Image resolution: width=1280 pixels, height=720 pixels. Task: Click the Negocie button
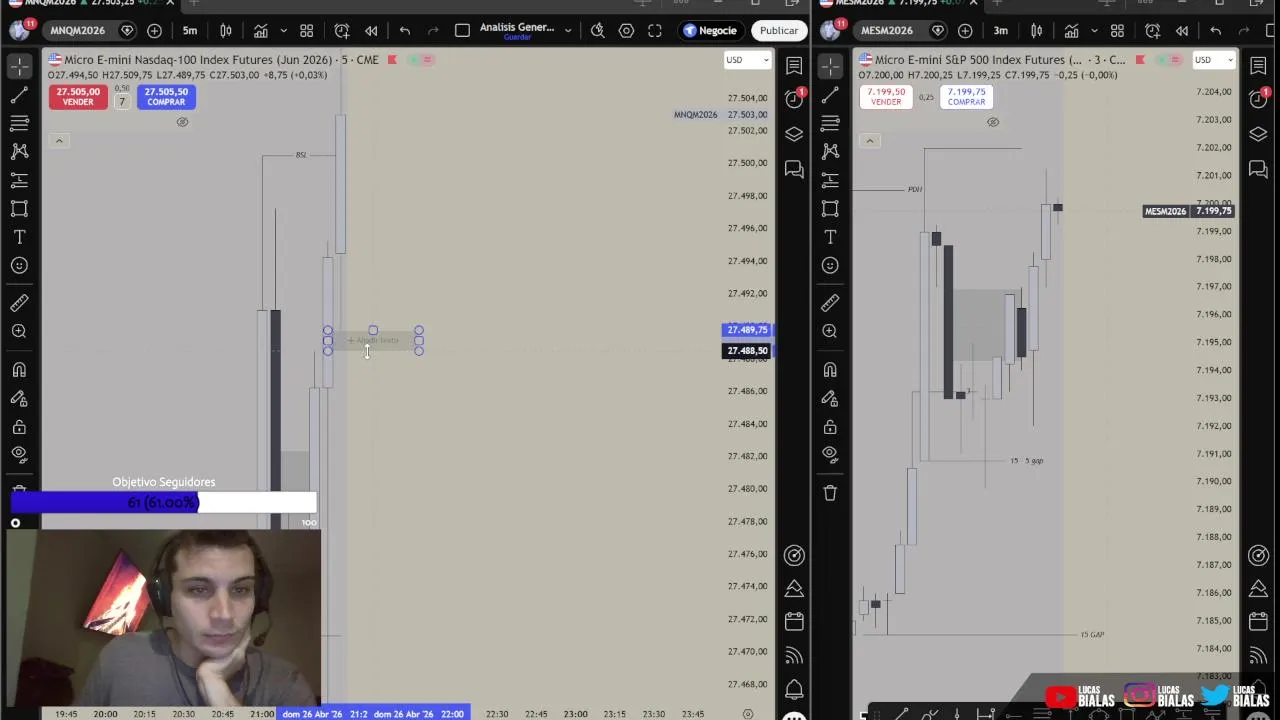point(710,31)
